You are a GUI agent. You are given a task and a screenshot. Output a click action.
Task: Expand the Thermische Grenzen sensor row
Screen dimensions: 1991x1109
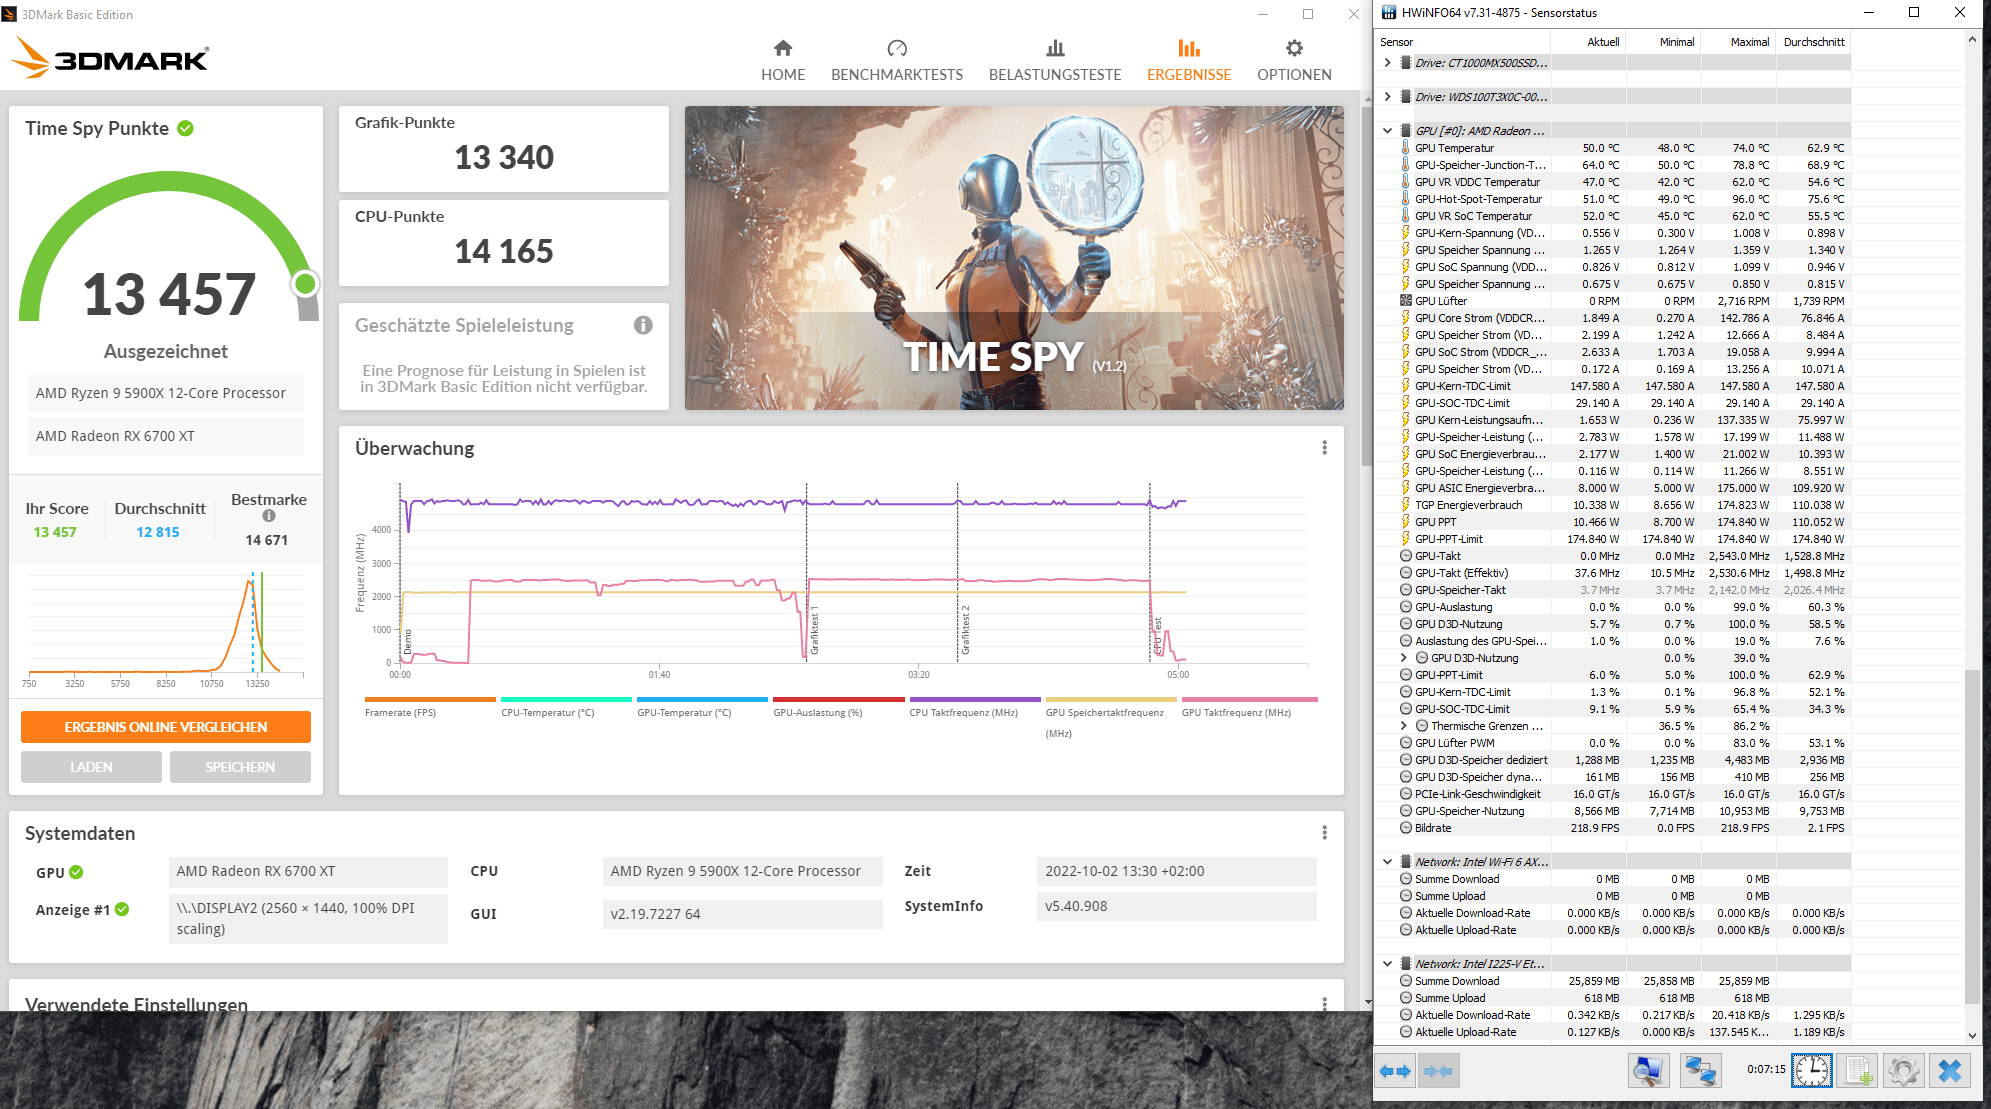[1404, 726]
